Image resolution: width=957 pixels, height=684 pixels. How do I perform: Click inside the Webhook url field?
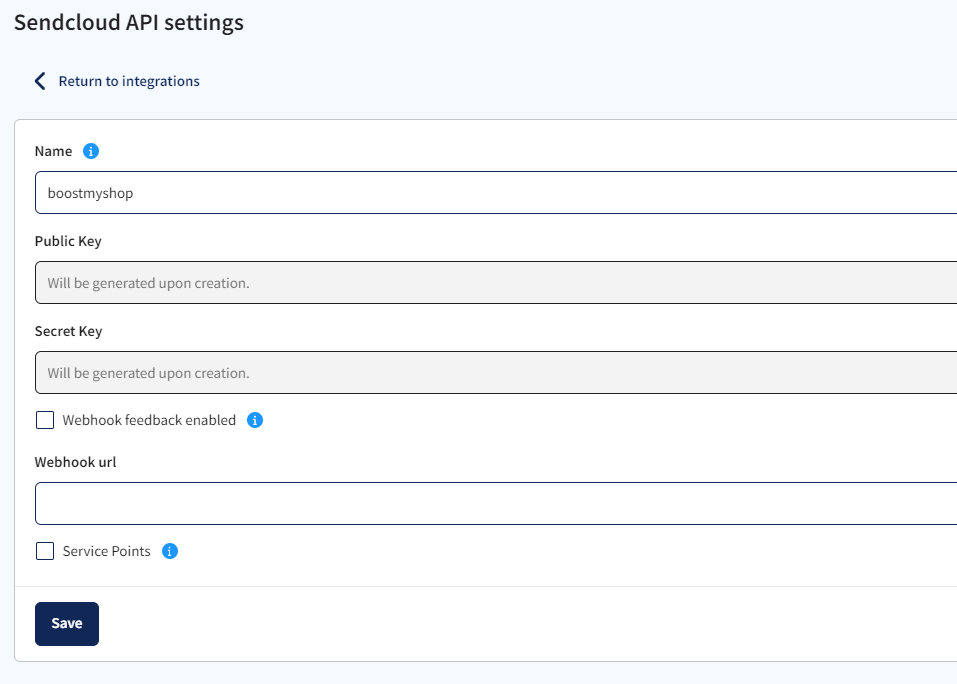(x=495, y=504)
